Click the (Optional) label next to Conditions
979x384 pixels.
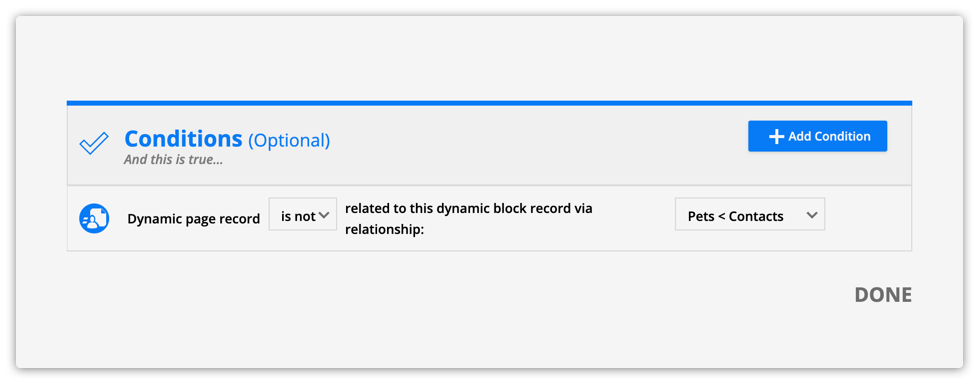tap(289, 140)
